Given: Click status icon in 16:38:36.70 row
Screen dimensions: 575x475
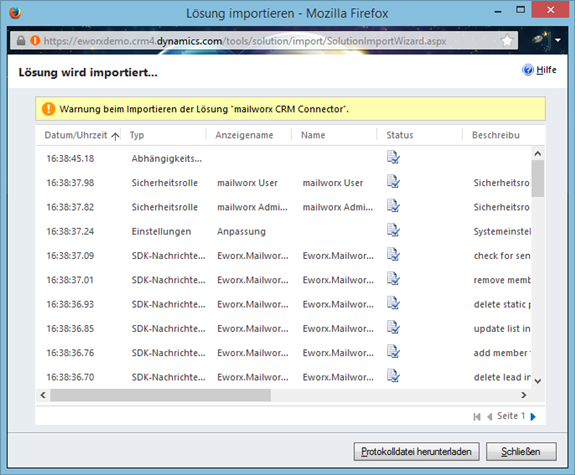Looking at the screenshot, I should [x=393, y=376].
